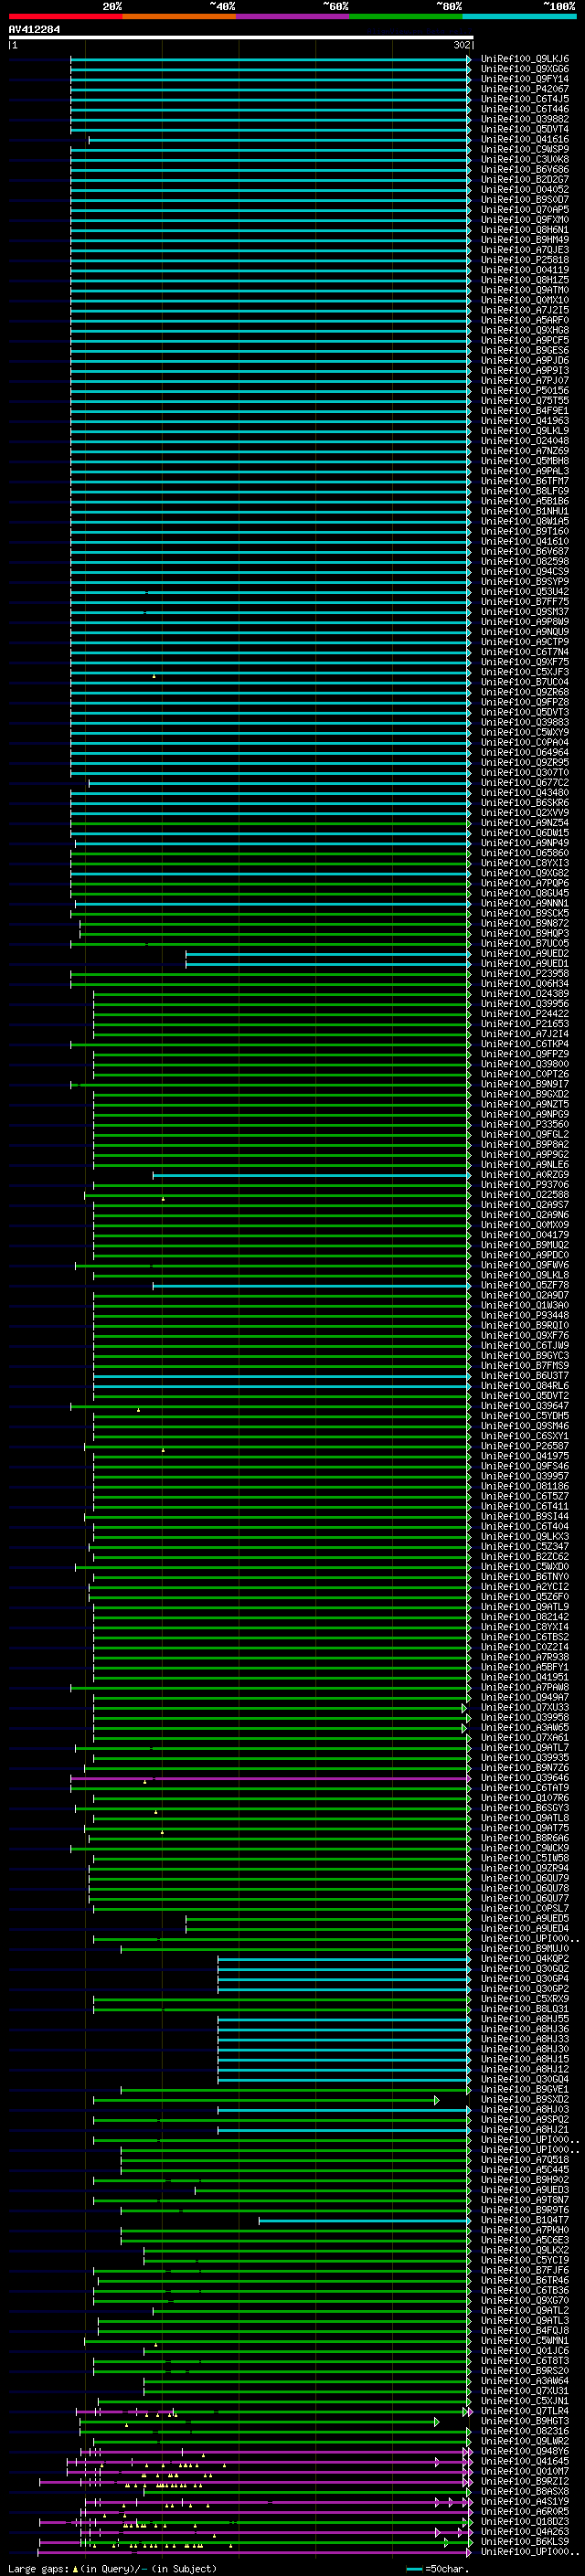The width and height of the screenshot is (585, 2576).
Task: Select hit label UniRef100_P23958
Action: 525,973
